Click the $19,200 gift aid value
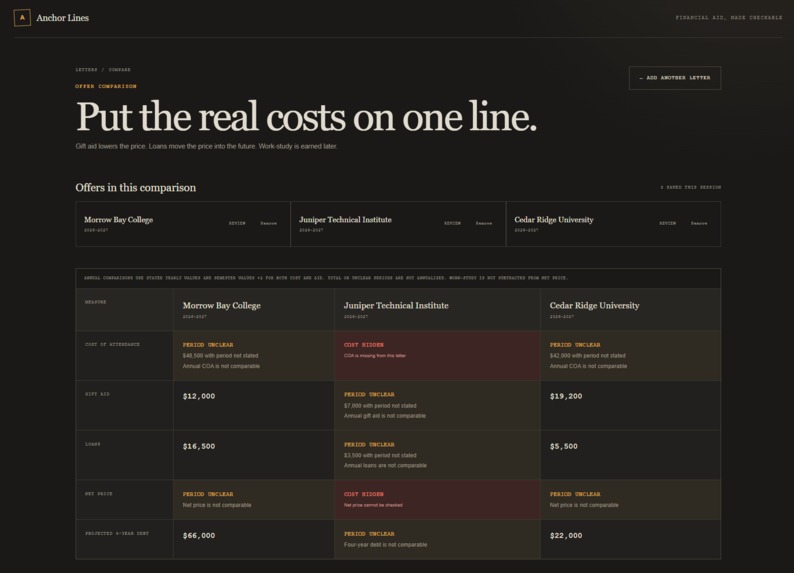Viewport: 794px width, 573px height. point(566,396)
